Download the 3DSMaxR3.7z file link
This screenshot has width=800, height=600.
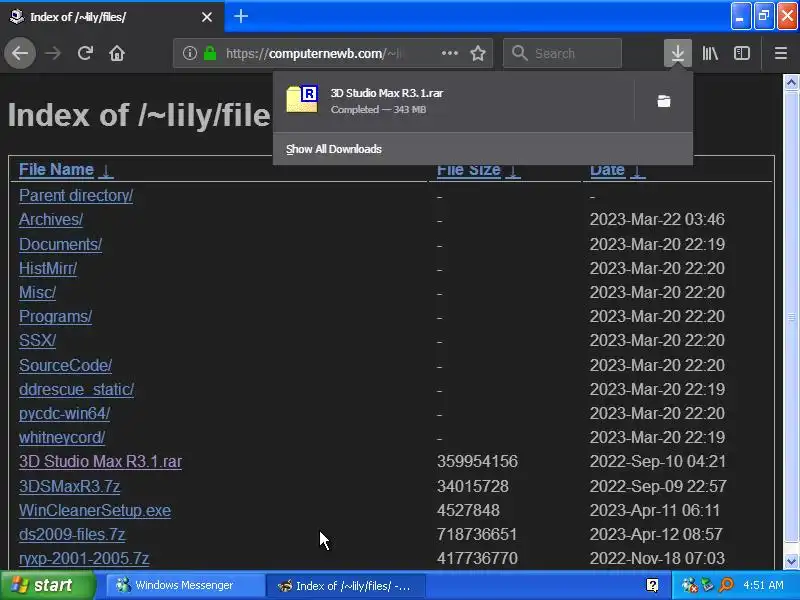69,486
